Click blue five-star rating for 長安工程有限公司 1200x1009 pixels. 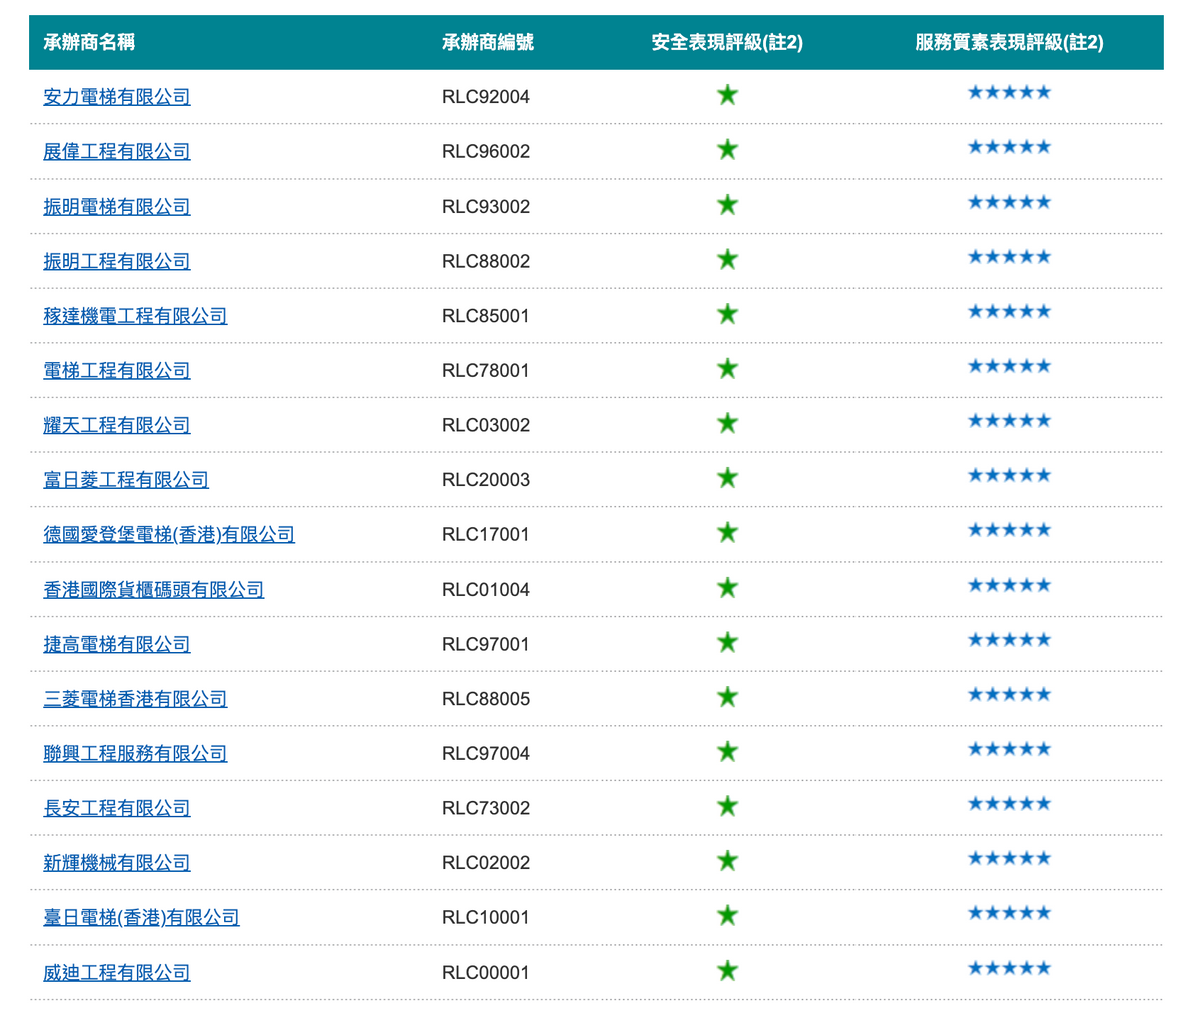(1010, 804)
